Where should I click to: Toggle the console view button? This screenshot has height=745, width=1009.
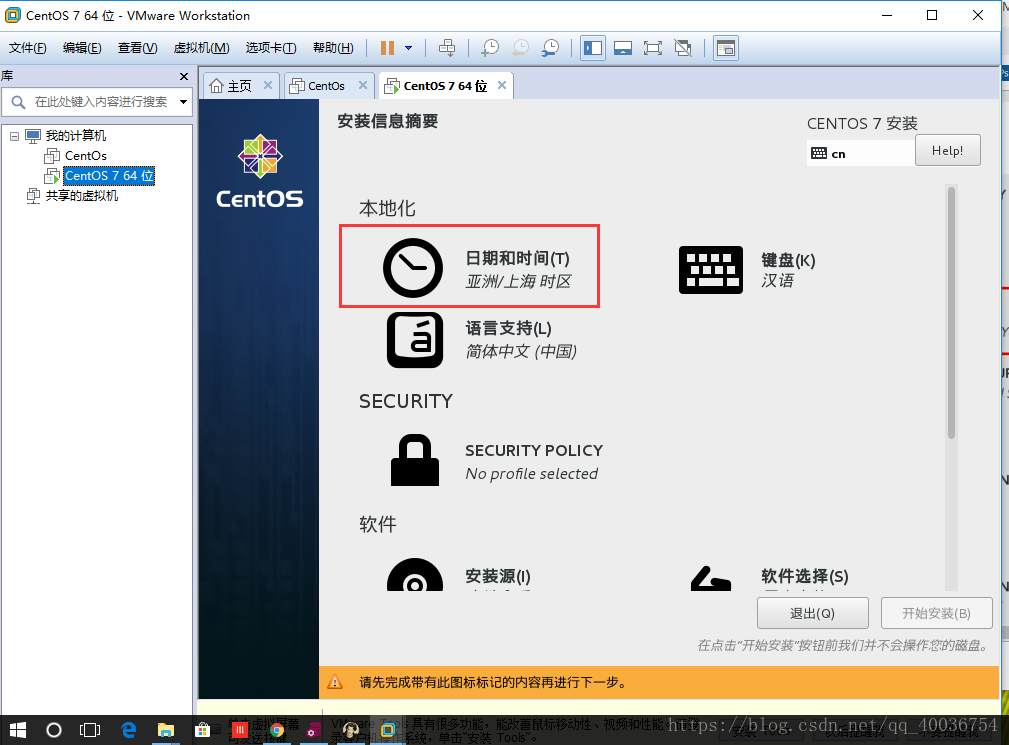click(726, 48)
